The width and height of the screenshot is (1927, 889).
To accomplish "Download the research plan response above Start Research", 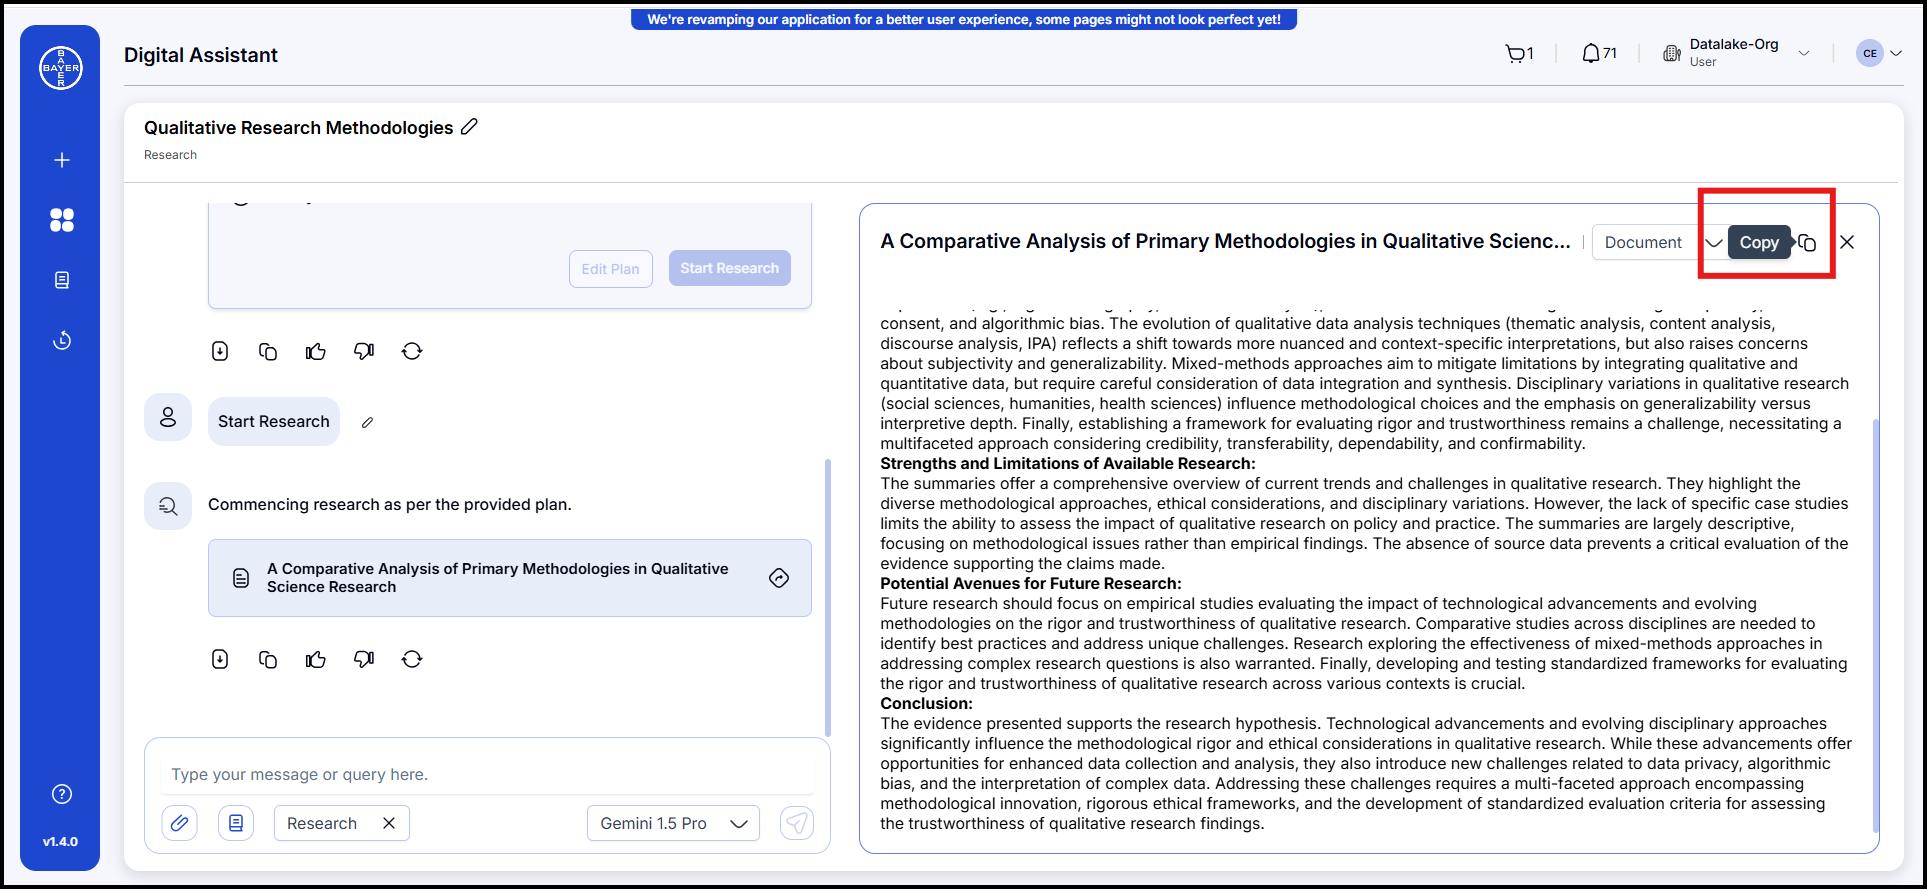I will click(220, 351).
